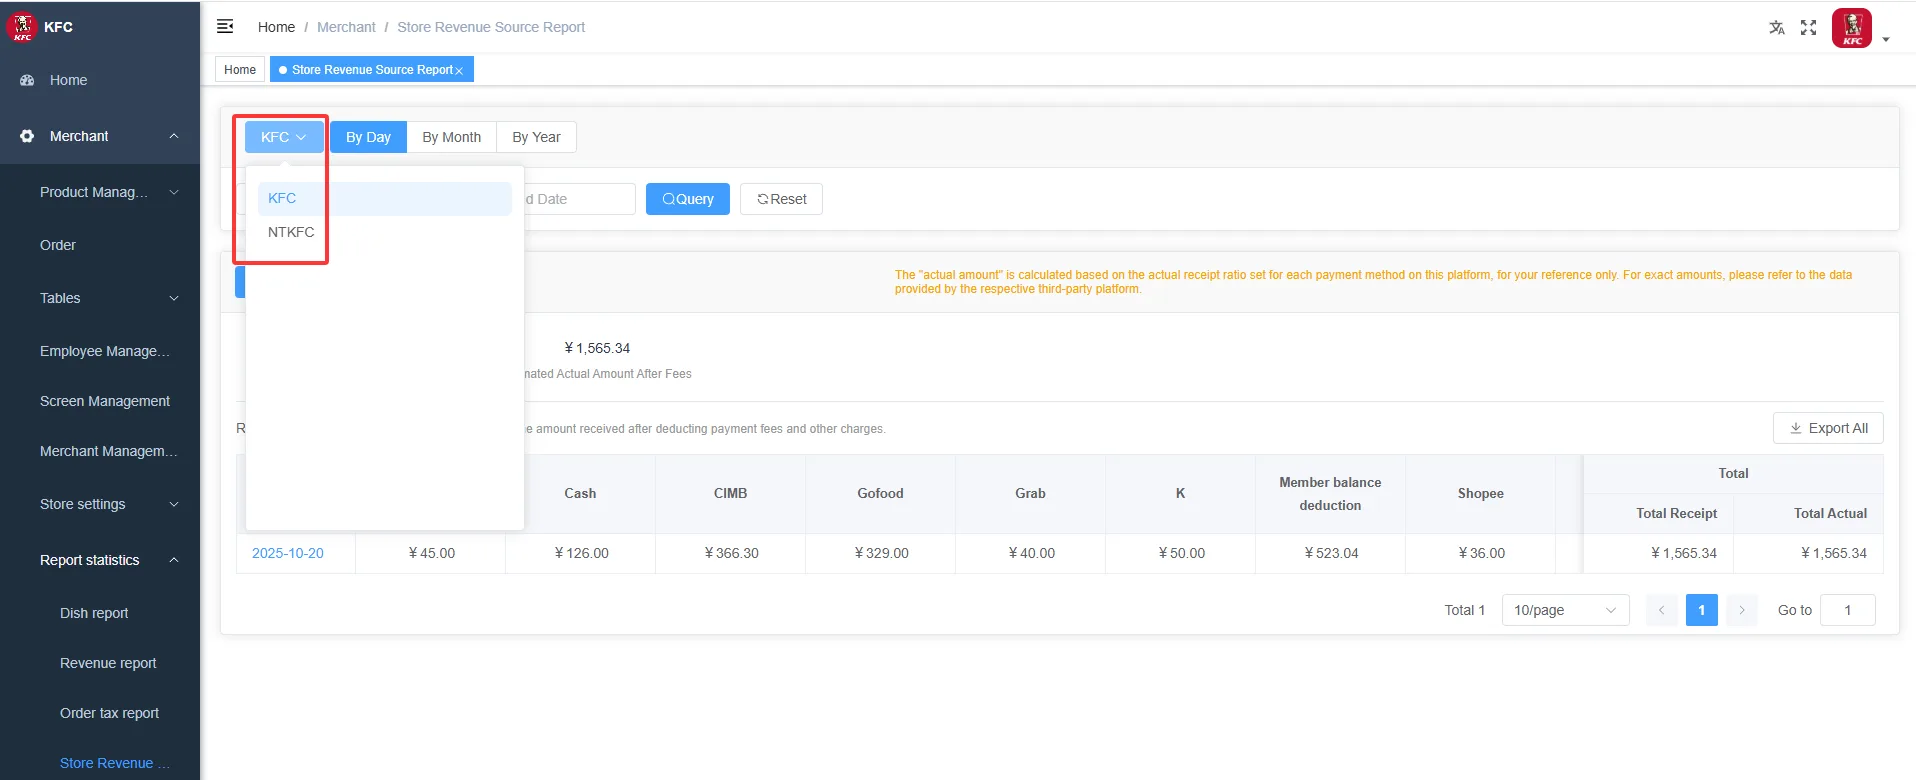Go to previous page arrow

(1661, 610)
